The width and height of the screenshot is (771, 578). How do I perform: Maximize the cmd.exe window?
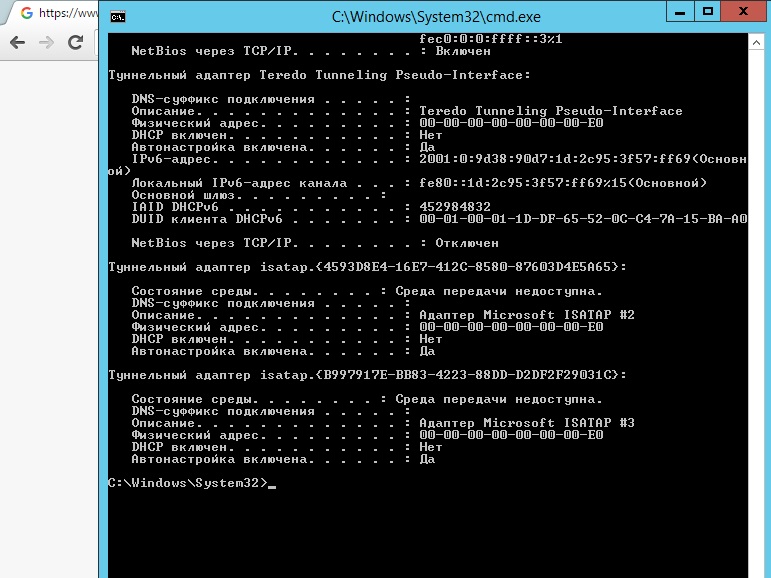[708, 12]
